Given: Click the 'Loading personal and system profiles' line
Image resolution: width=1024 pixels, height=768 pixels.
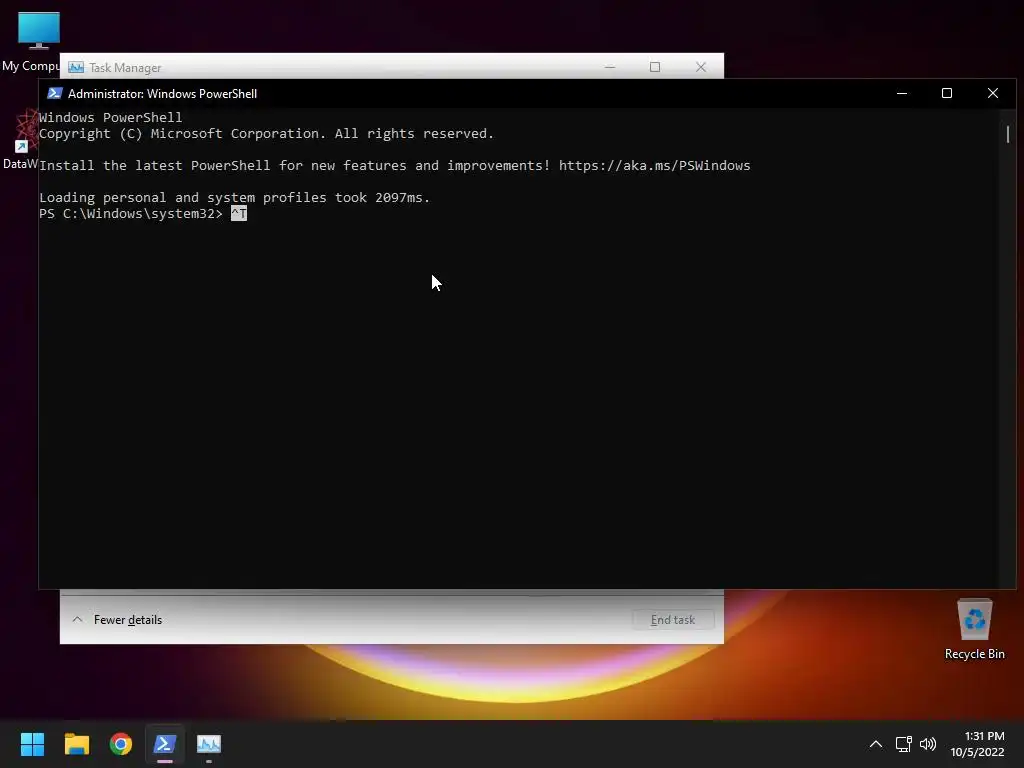Looking at the screenshot, I should (x=234, y=197).
